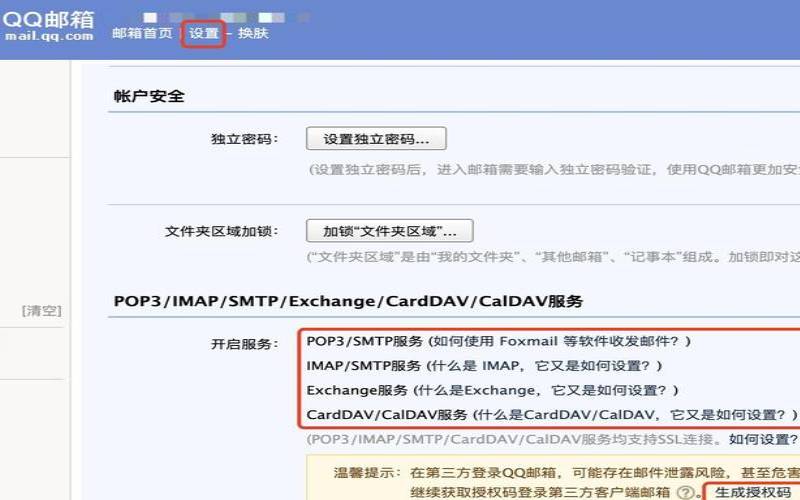Go to 邮箱首页 in header

(142, 33)
